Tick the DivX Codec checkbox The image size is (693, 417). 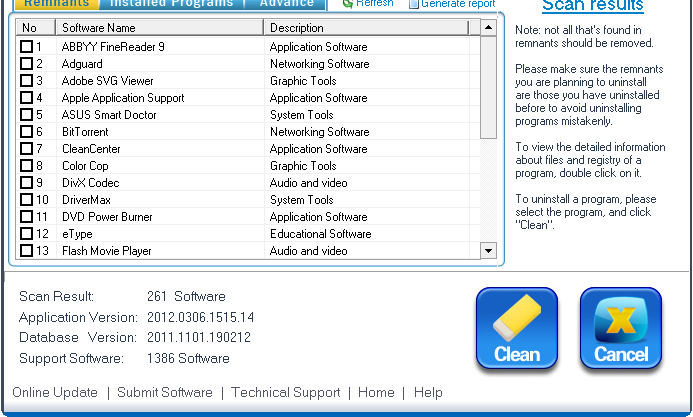(27, 182)
